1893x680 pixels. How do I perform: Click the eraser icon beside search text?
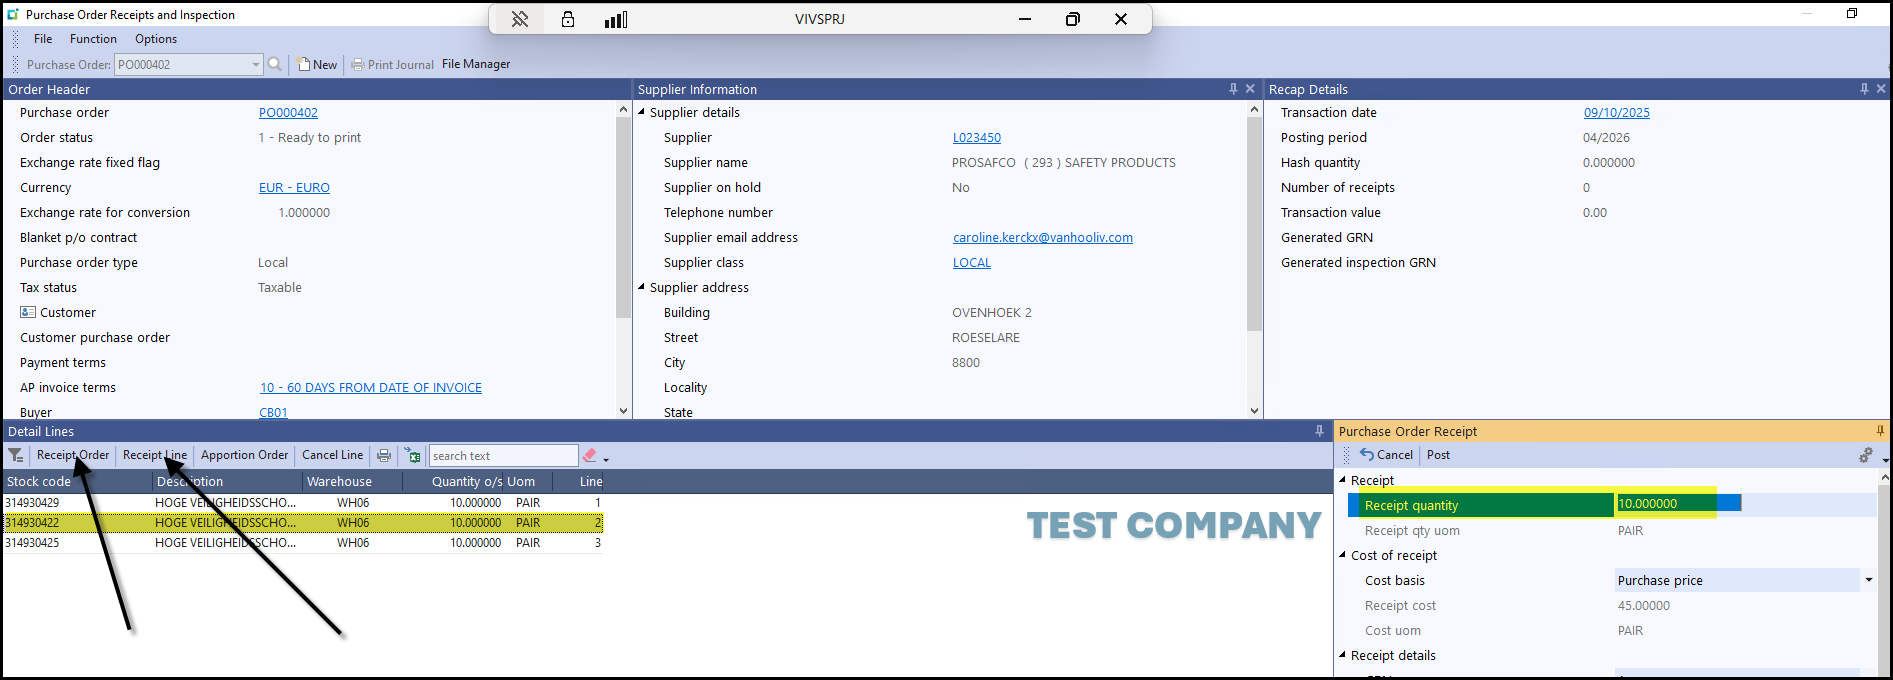click(589, 455)
